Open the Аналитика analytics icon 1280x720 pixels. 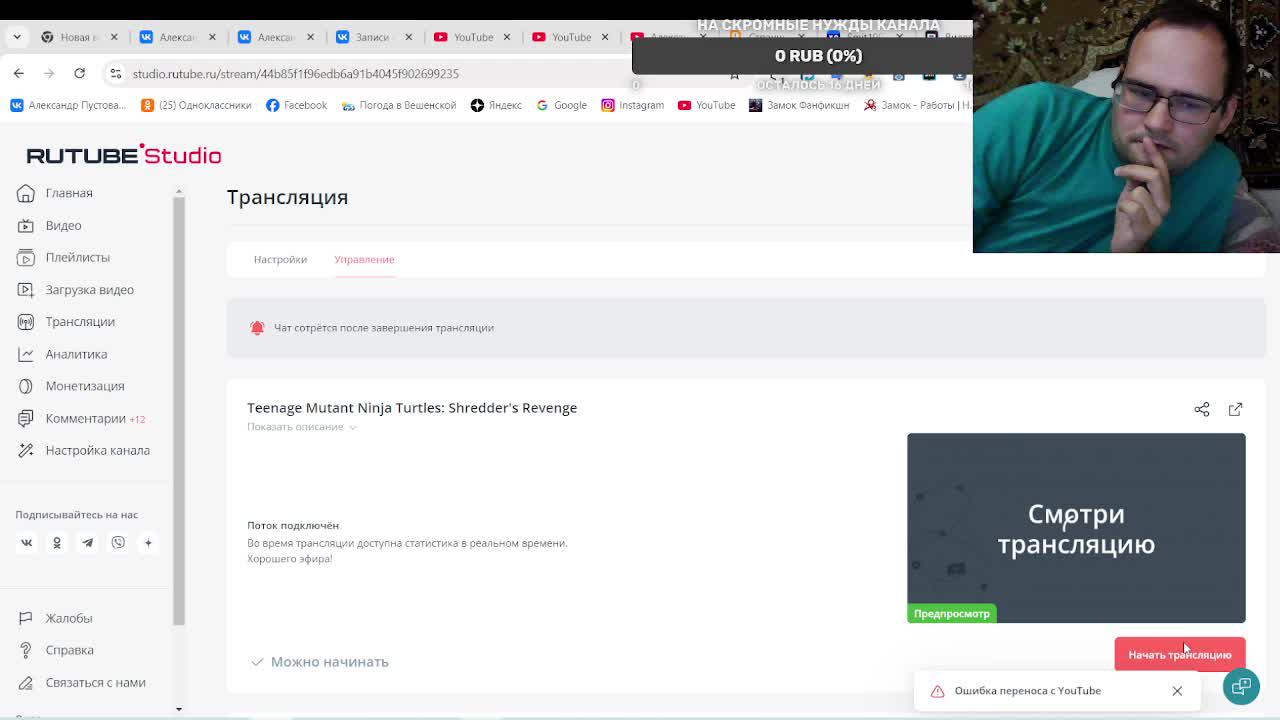point(26,354)
